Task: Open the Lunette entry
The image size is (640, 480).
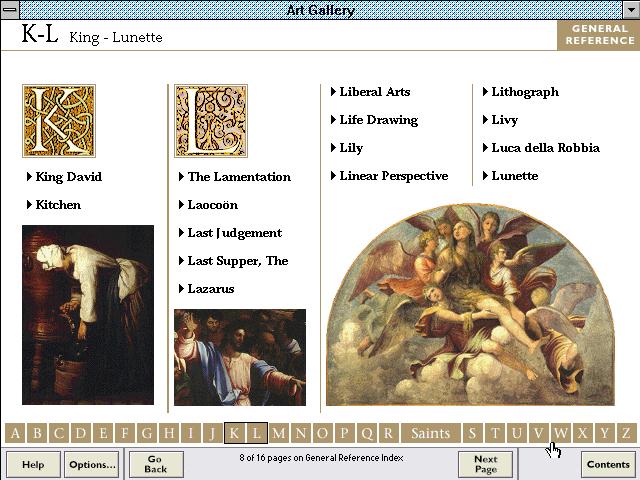Action: point(510,176)
